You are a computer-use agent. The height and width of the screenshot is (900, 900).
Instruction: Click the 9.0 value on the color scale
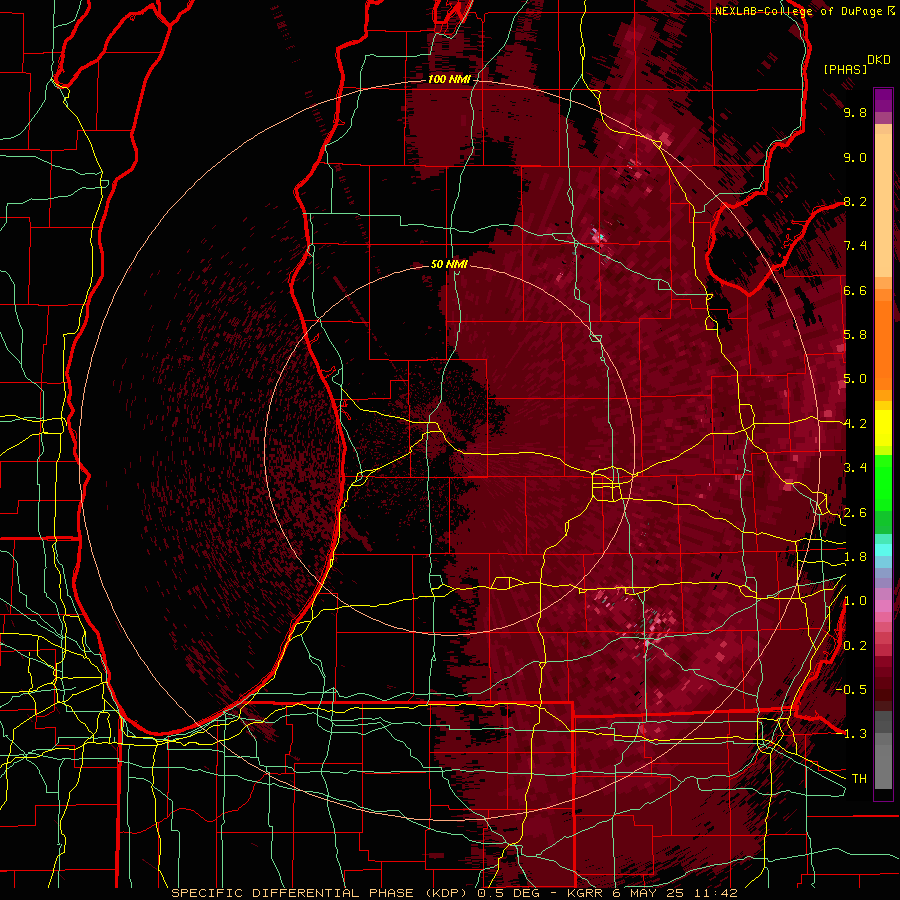(855, 157)
